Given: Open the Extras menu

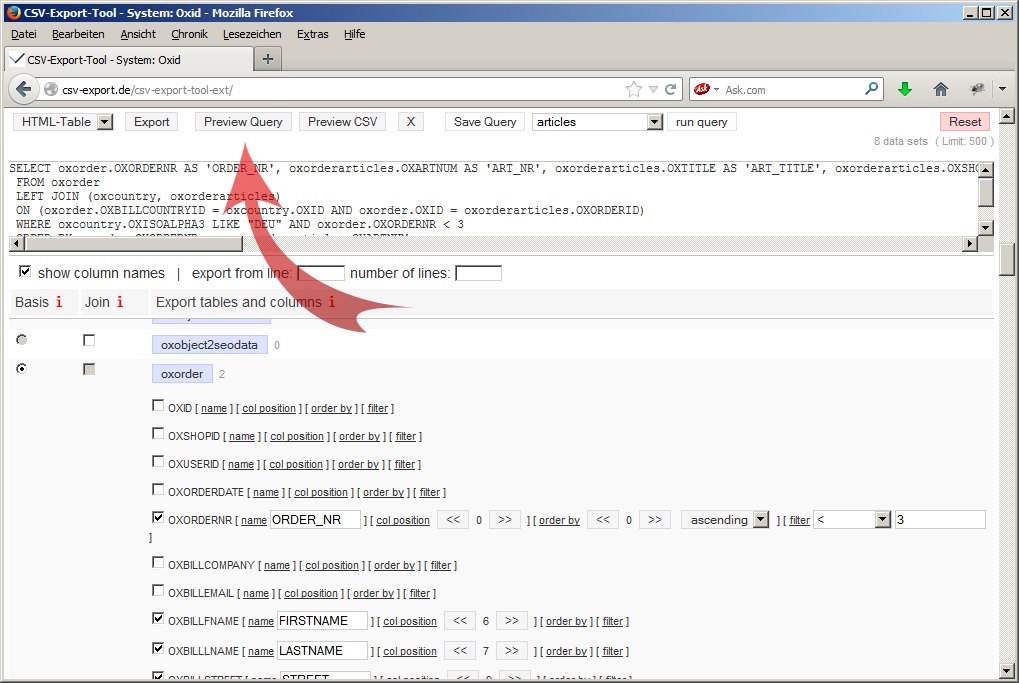Looking at the screenshot, I should tap(313, 34).
